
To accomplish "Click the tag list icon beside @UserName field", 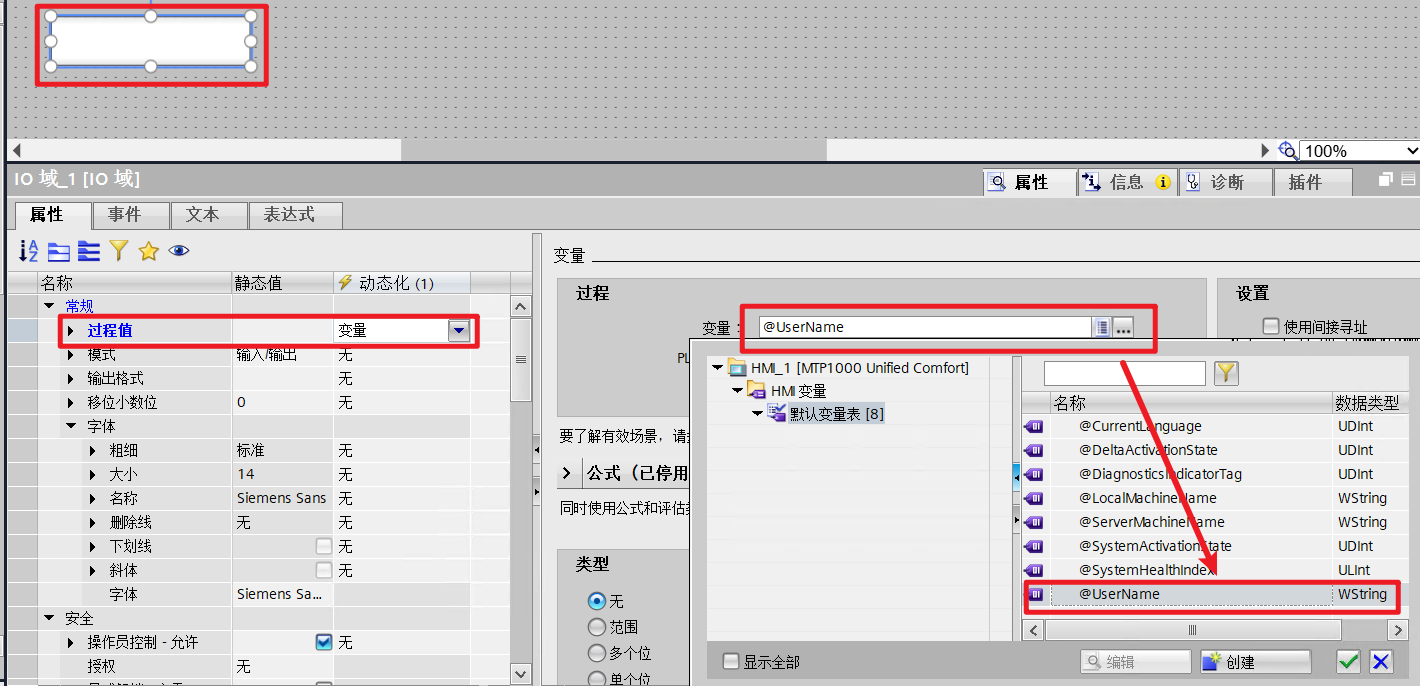I will [1101, 327].
